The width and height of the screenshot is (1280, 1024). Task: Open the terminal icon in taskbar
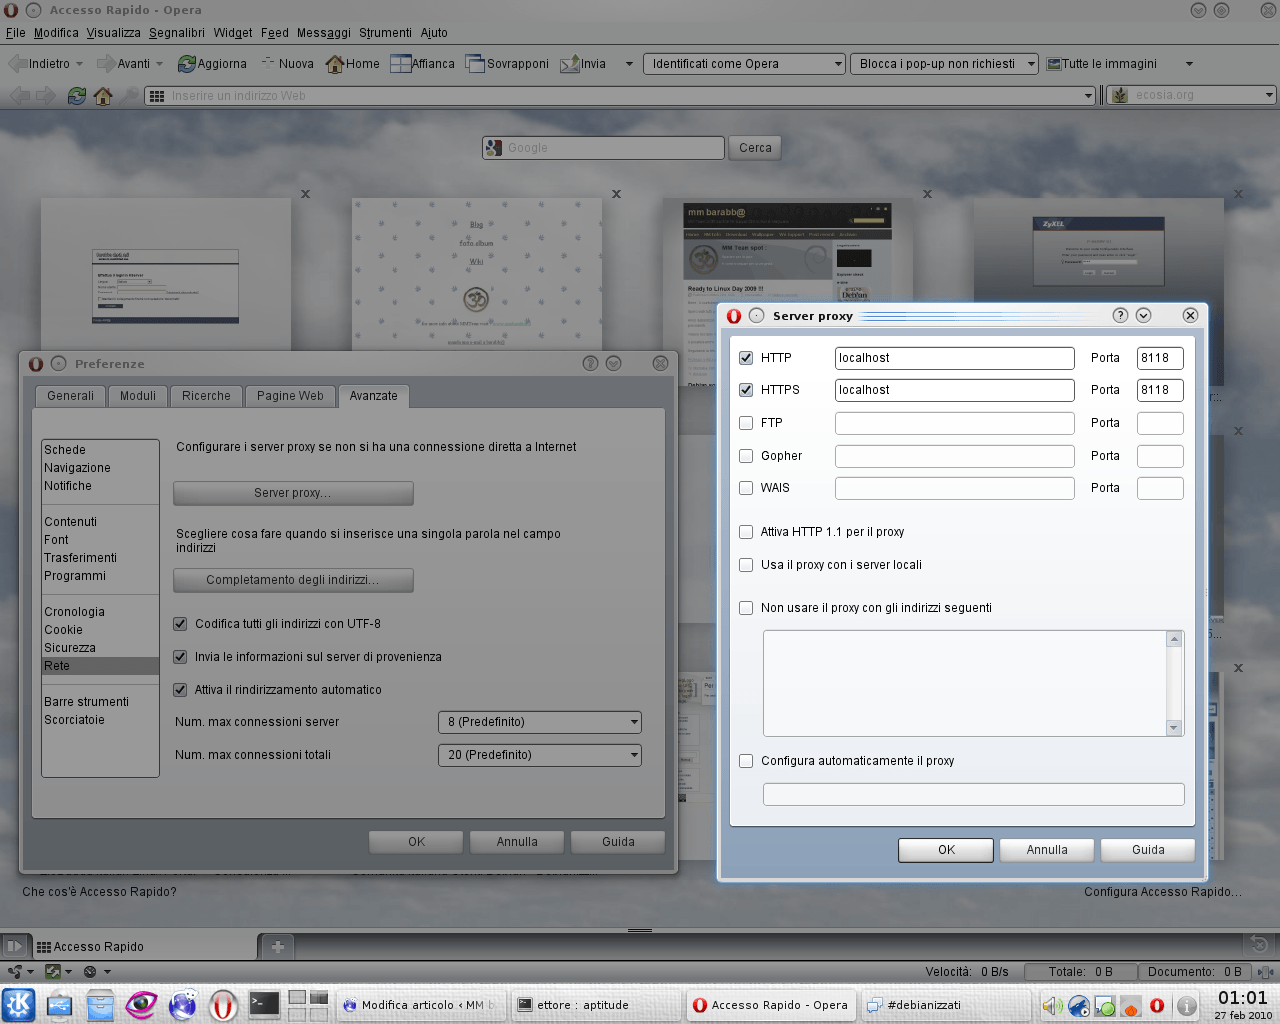(264, 1004)
